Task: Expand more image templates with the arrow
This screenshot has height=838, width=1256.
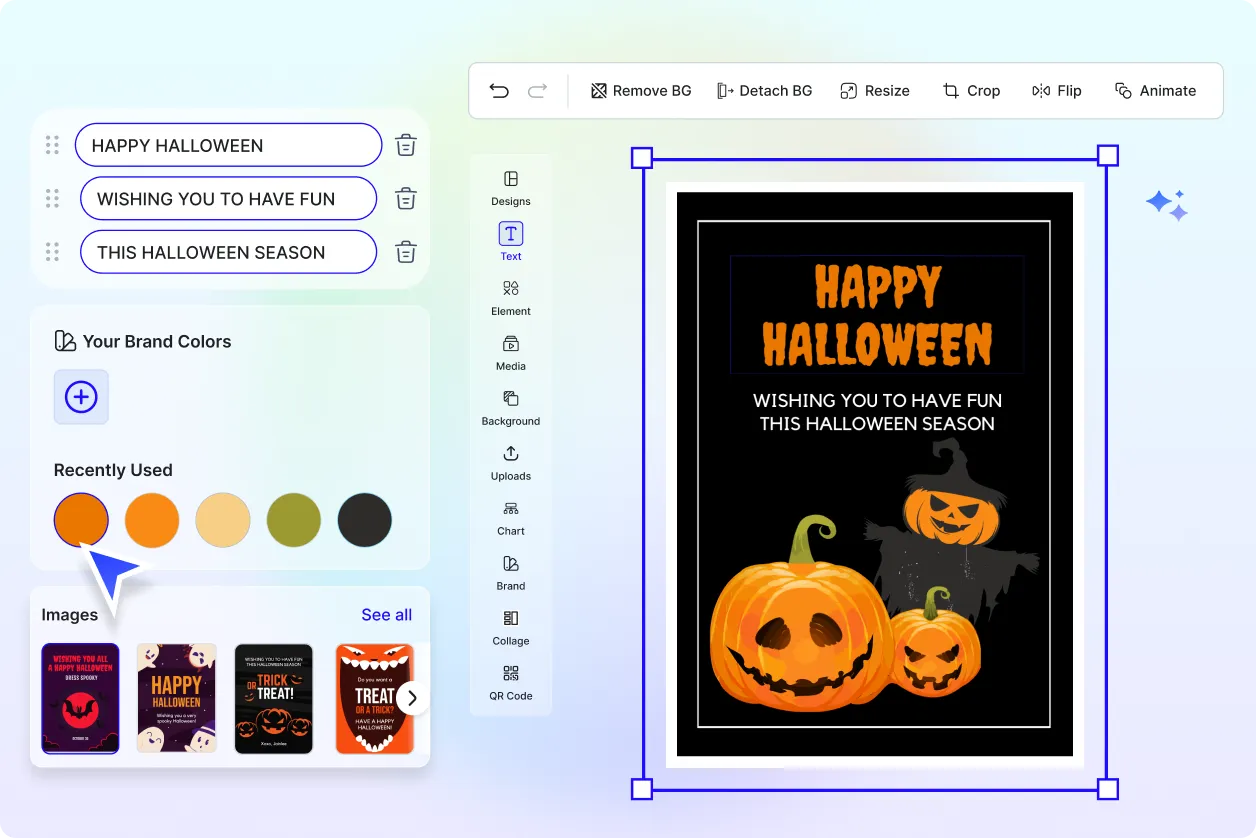Action: point(411,697)
